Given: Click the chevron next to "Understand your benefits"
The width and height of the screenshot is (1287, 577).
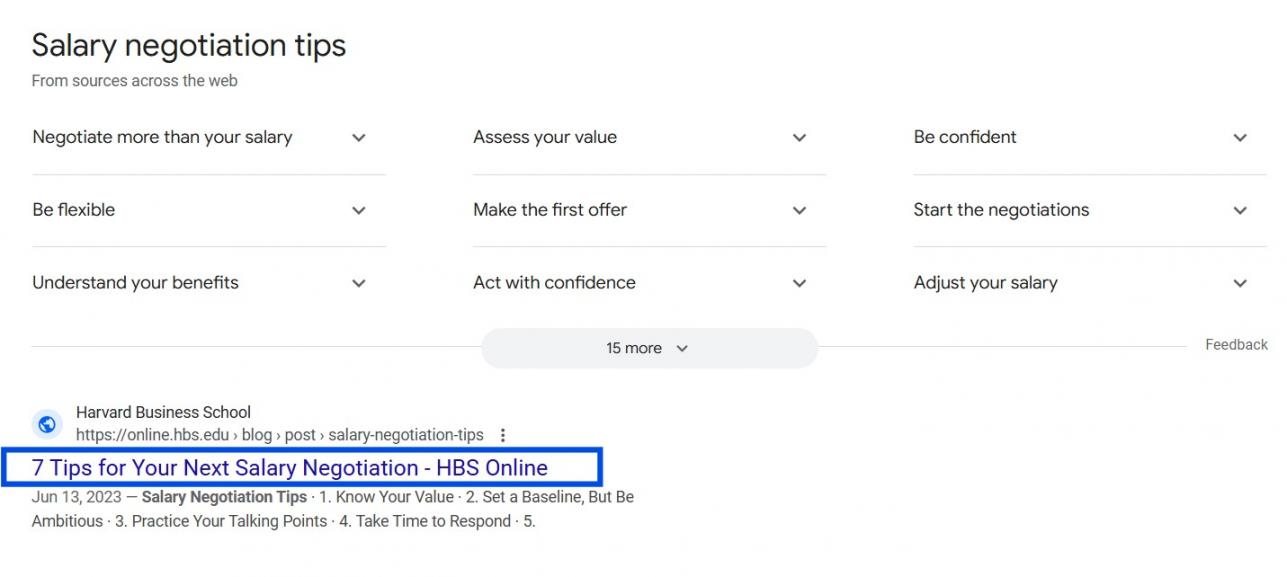Looking at the screenshot, I should pos(359,283).
